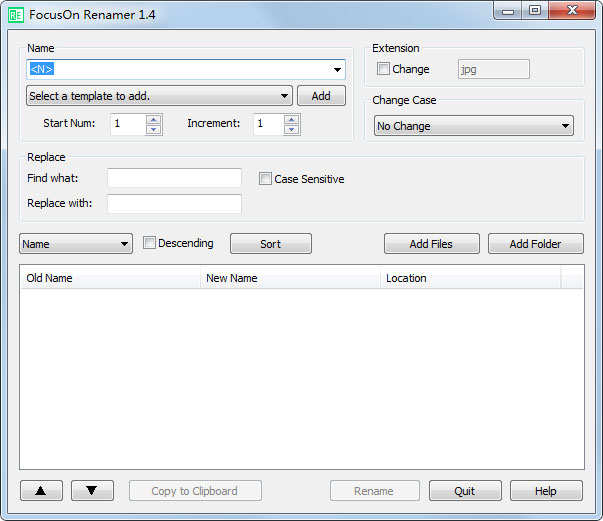The width and height of the screenshot is (603, 521).
Task: Click the Rename button
Action: tap(375, 491)
